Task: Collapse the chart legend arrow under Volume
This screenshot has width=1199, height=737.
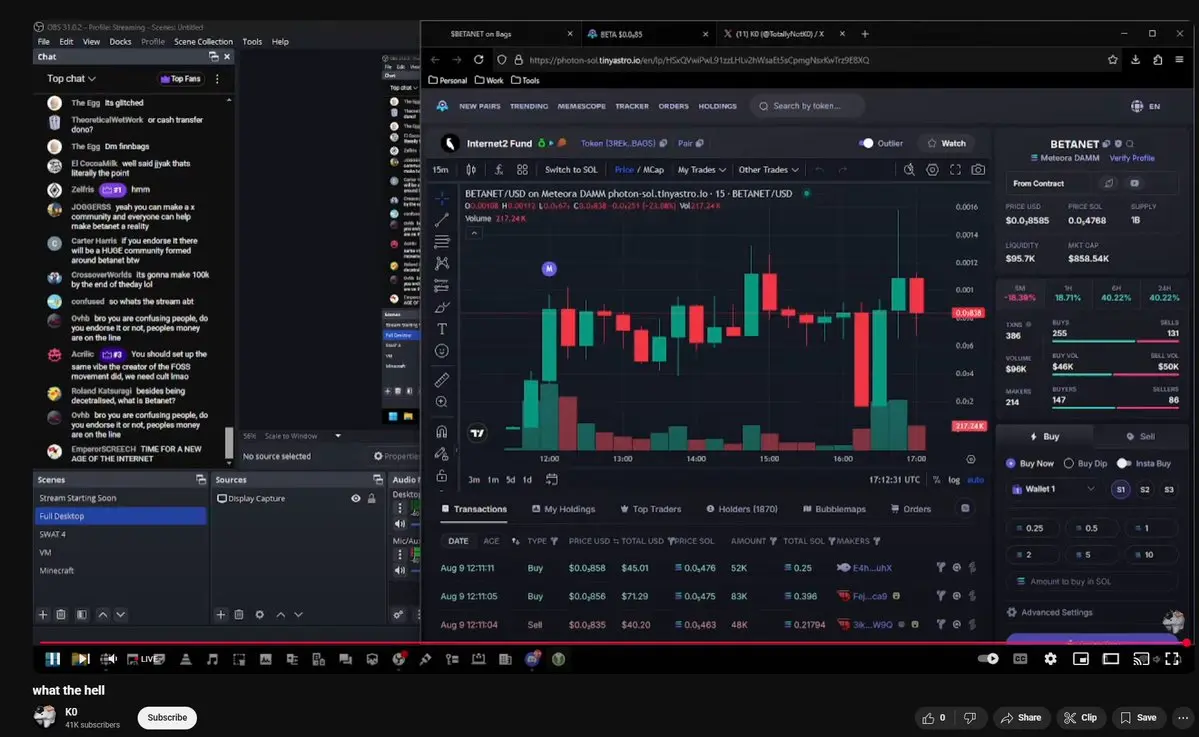Action: point(474,233)
